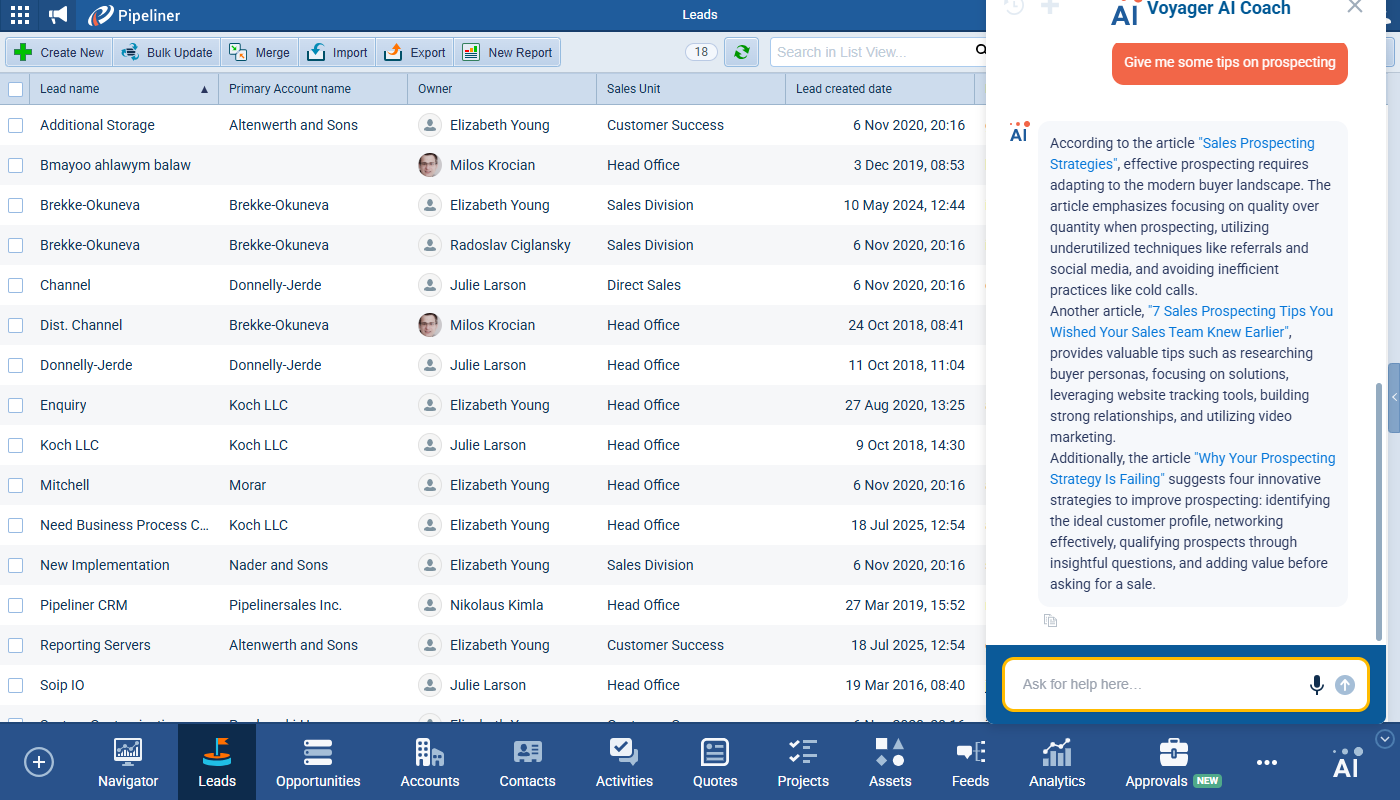Focus the "Ask for help here" input

1160,685
